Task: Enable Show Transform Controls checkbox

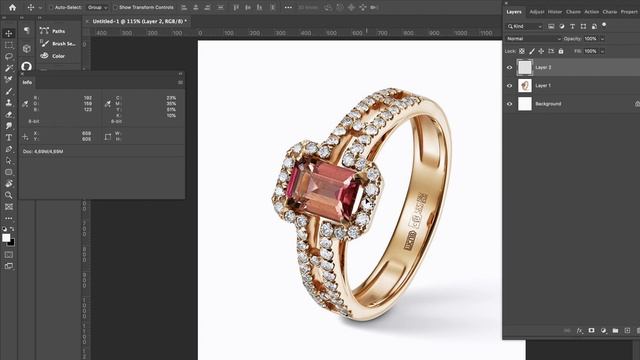Action: 115,7
